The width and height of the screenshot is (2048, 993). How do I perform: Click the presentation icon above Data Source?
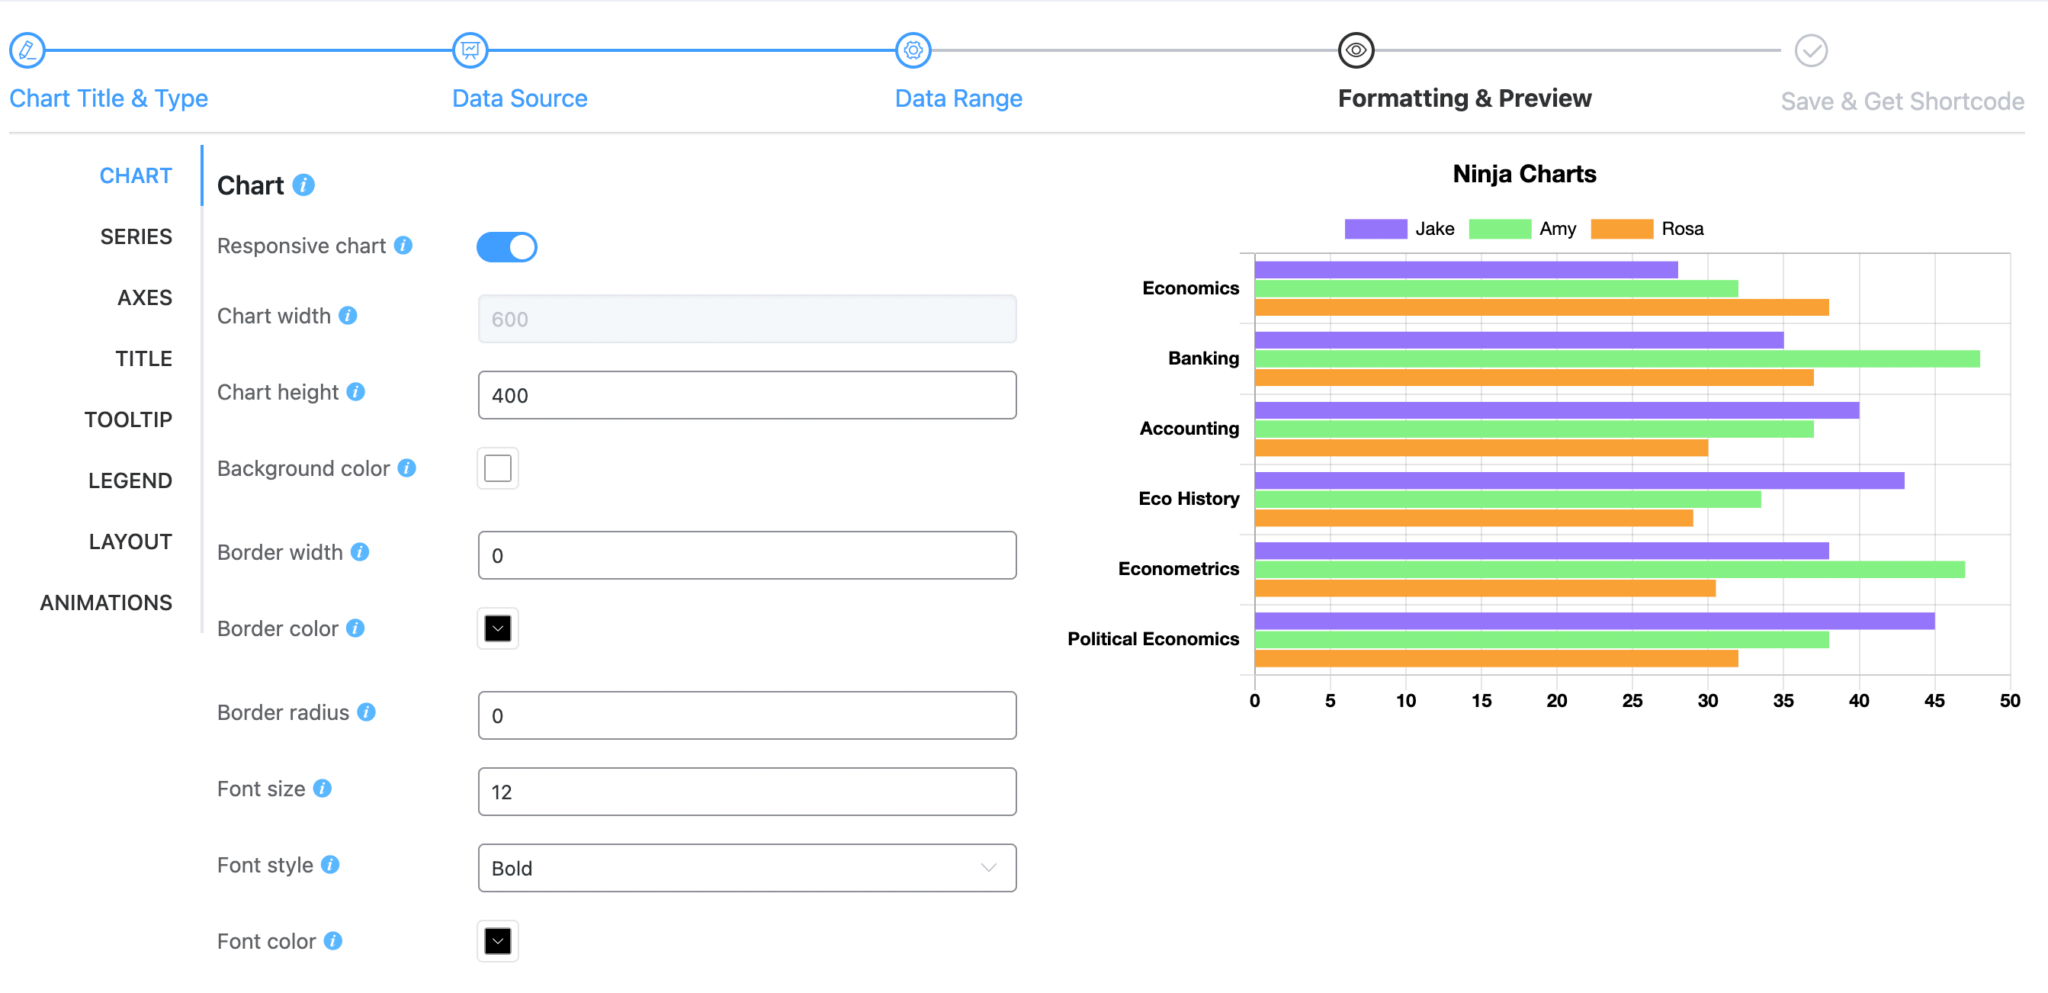pyautogui.click(x=470, y=50)
